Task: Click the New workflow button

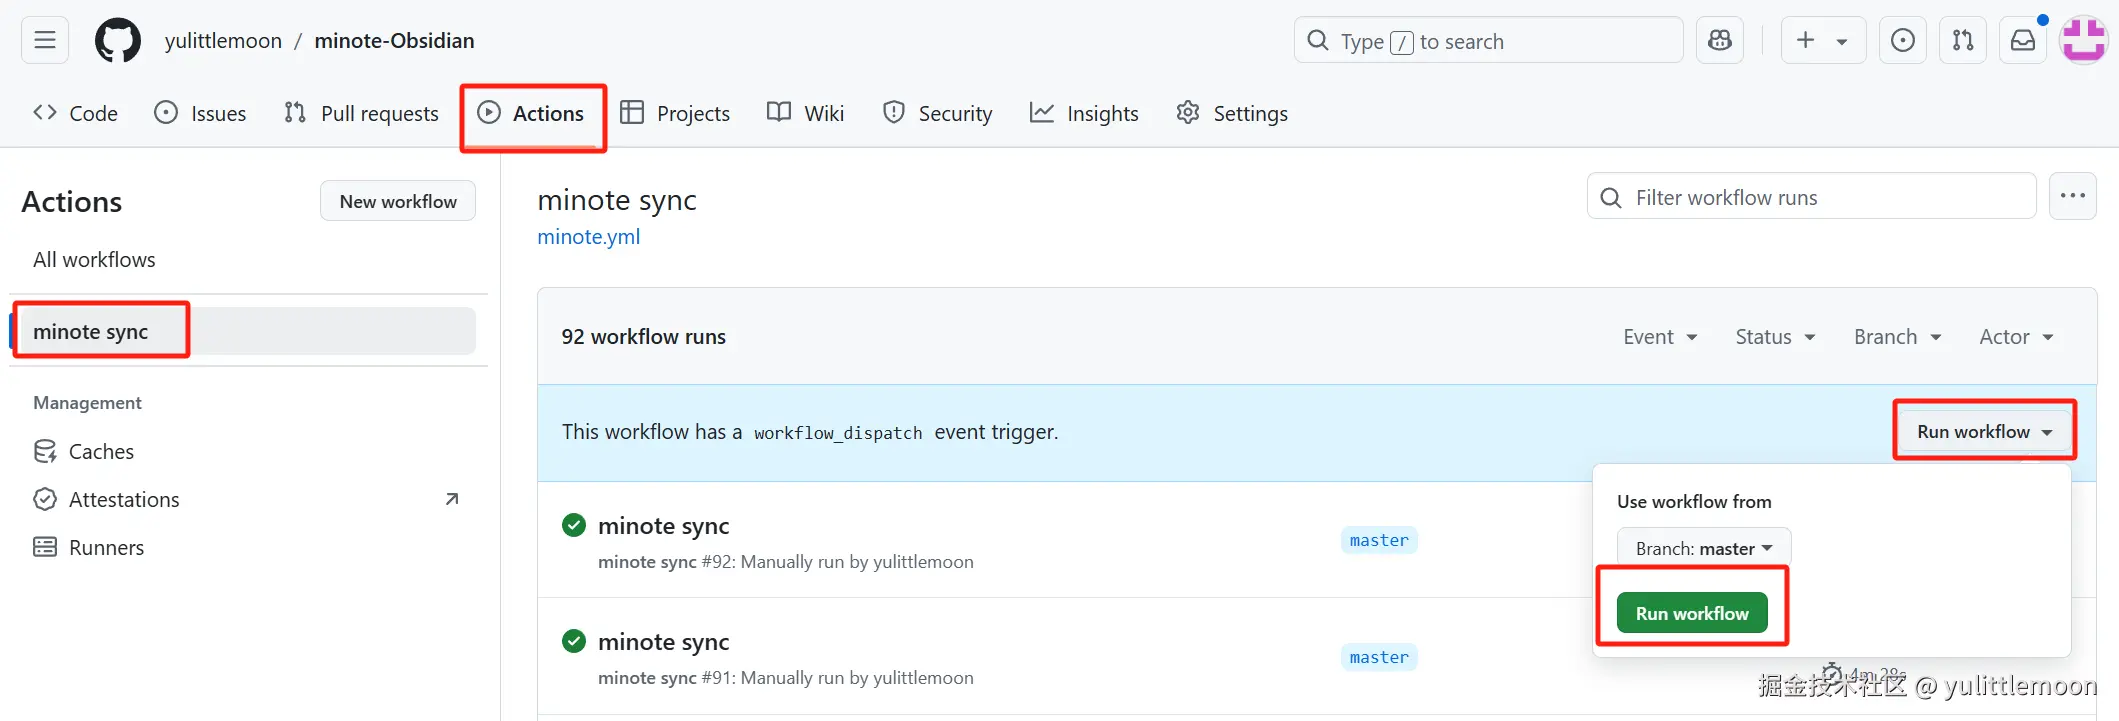Action: tap(398, 201)
